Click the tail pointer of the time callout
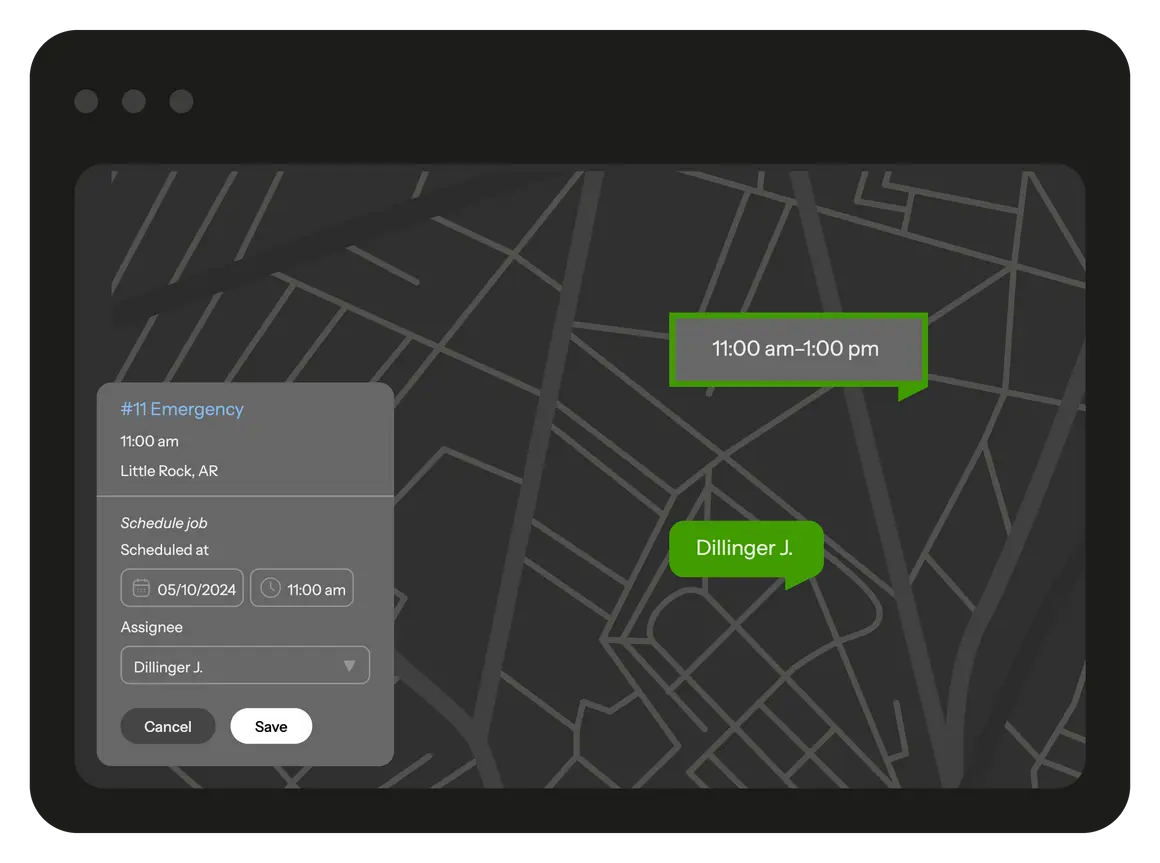This screenshot has width=1160, height=863. (908, 391)
